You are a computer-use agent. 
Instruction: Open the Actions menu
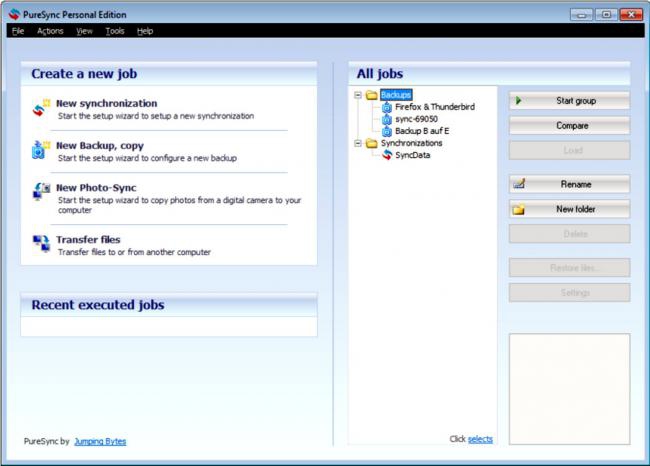pyautogui.click(x=50, y=31)
